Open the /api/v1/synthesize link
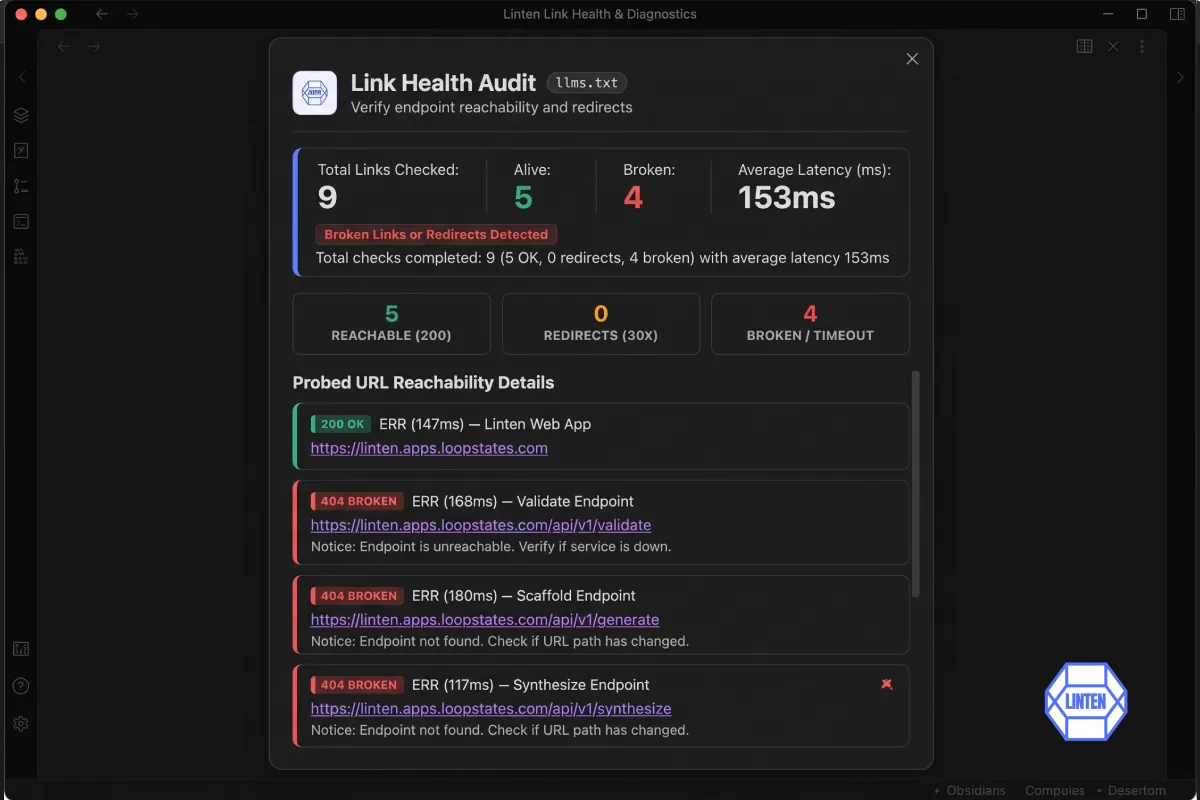Screen dimensions: 1200x800 [x=491, y=708]
